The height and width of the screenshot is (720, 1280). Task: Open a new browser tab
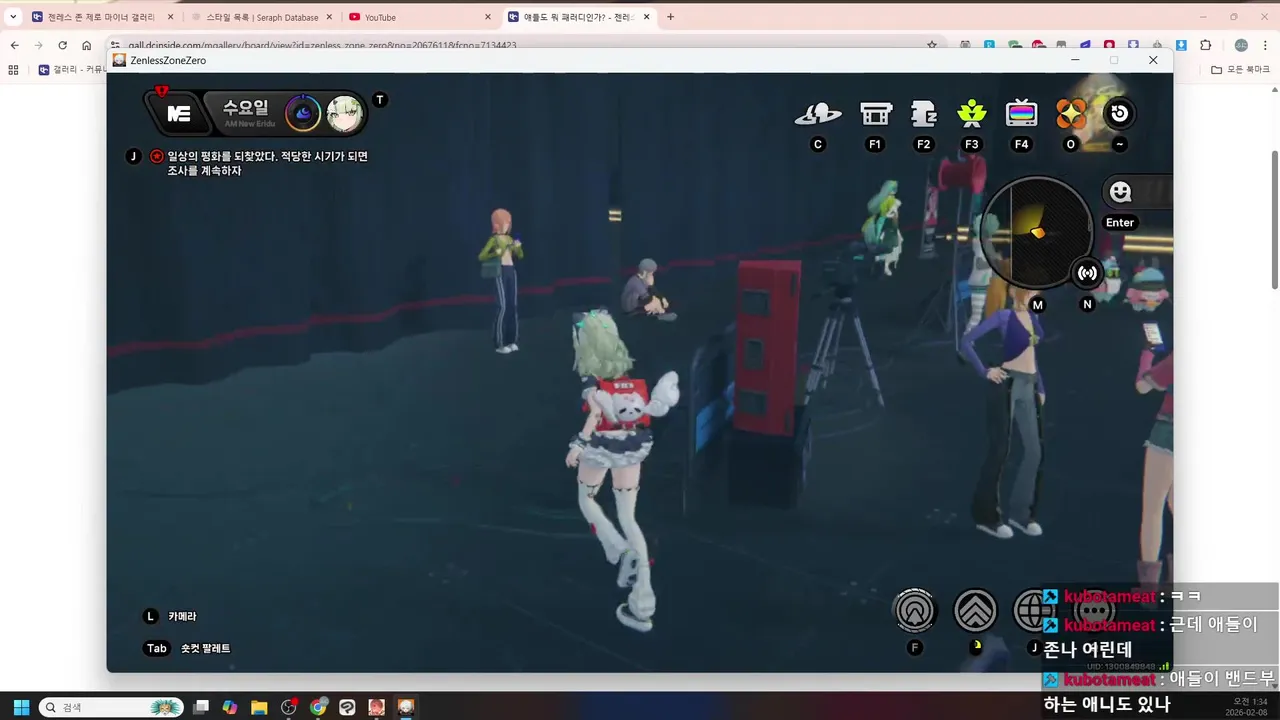670,17
